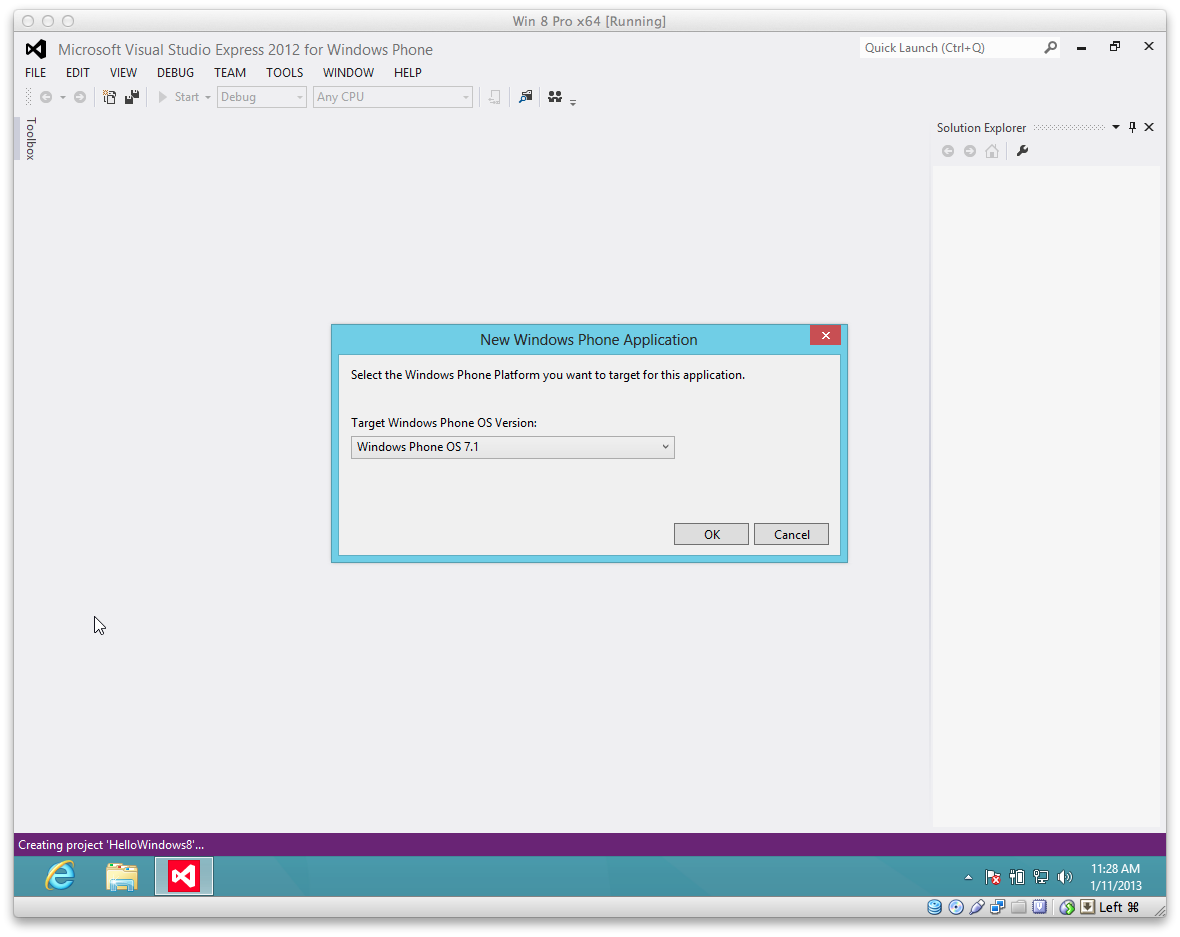This screenshot has height=937, width=1180.
Task: Click the Quick Launch search magnifier
Action: 1051,47
